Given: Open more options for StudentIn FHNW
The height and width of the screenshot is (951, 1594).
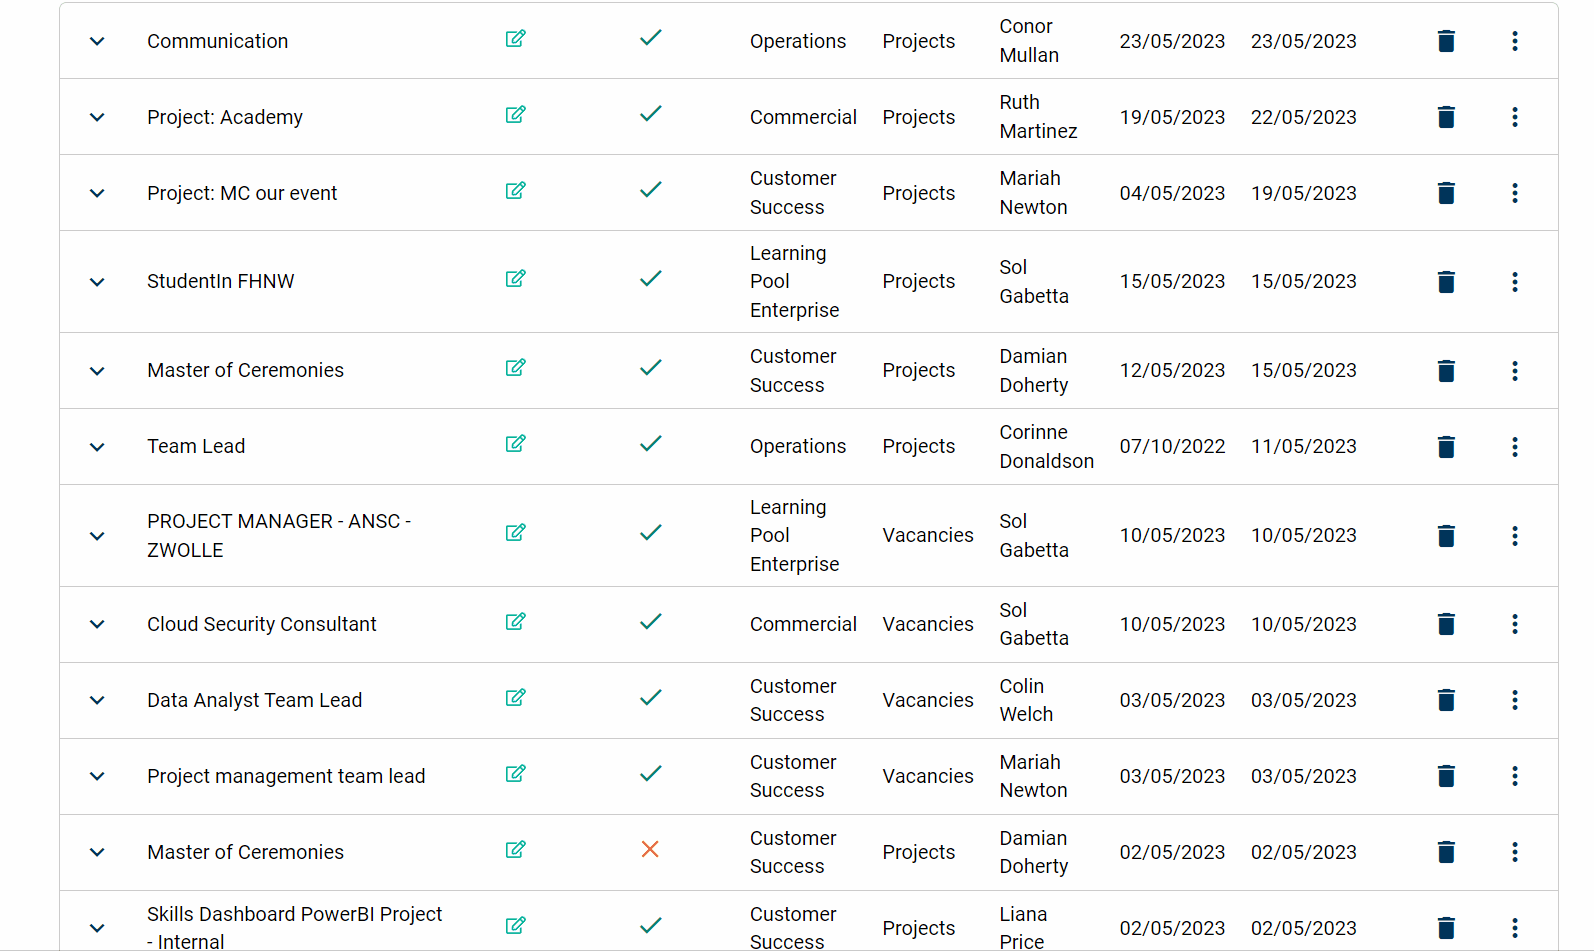Looking at the screenshot, I should tap(1514, 282).
